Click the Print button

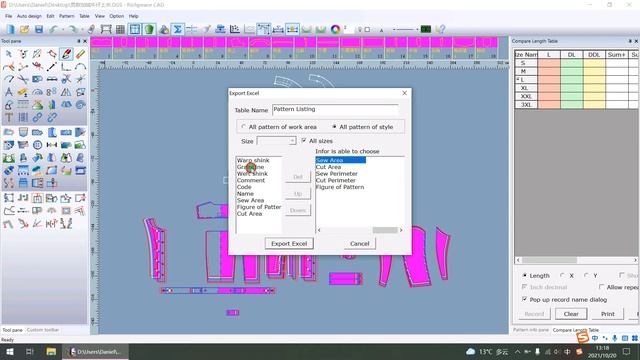[x=607, y=314]
